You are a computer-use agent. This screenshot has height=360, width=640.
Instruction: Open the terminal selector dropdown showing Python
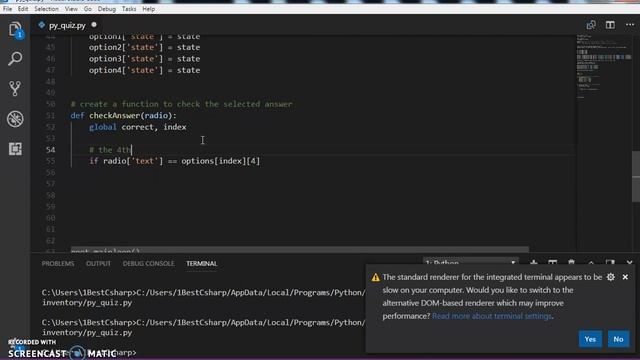pyautogui.click(x=470, y=262)
